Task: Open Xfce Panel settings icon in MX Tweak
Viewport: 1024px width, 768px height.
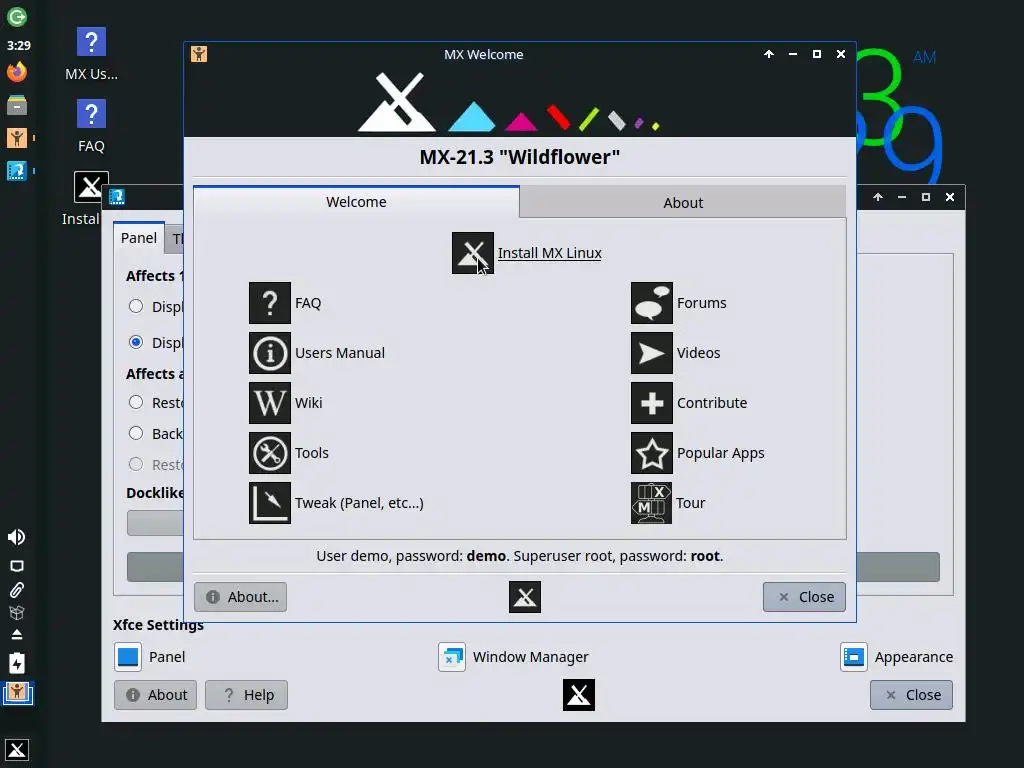Action: (128, 657)
